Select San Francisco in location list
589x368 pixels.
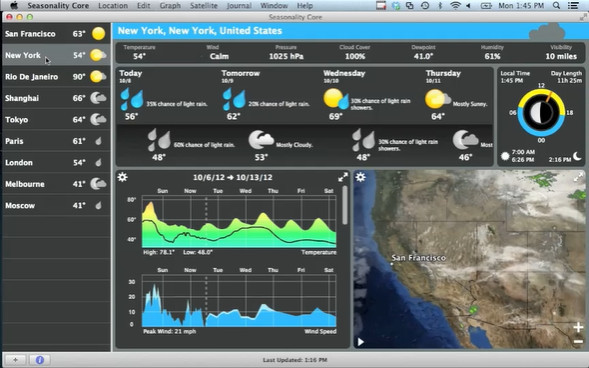56,33
